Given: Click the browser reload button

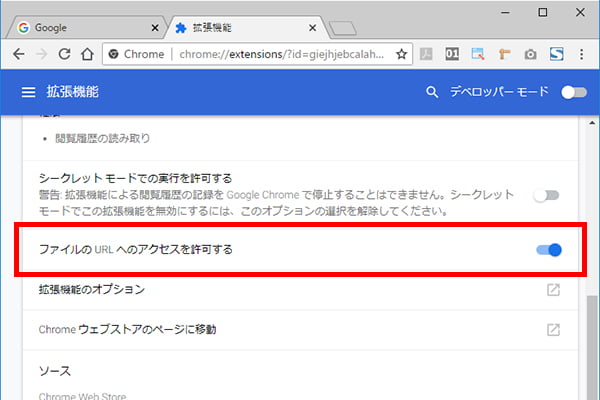Looking at the screenshot, I should [x=65, y=53].
